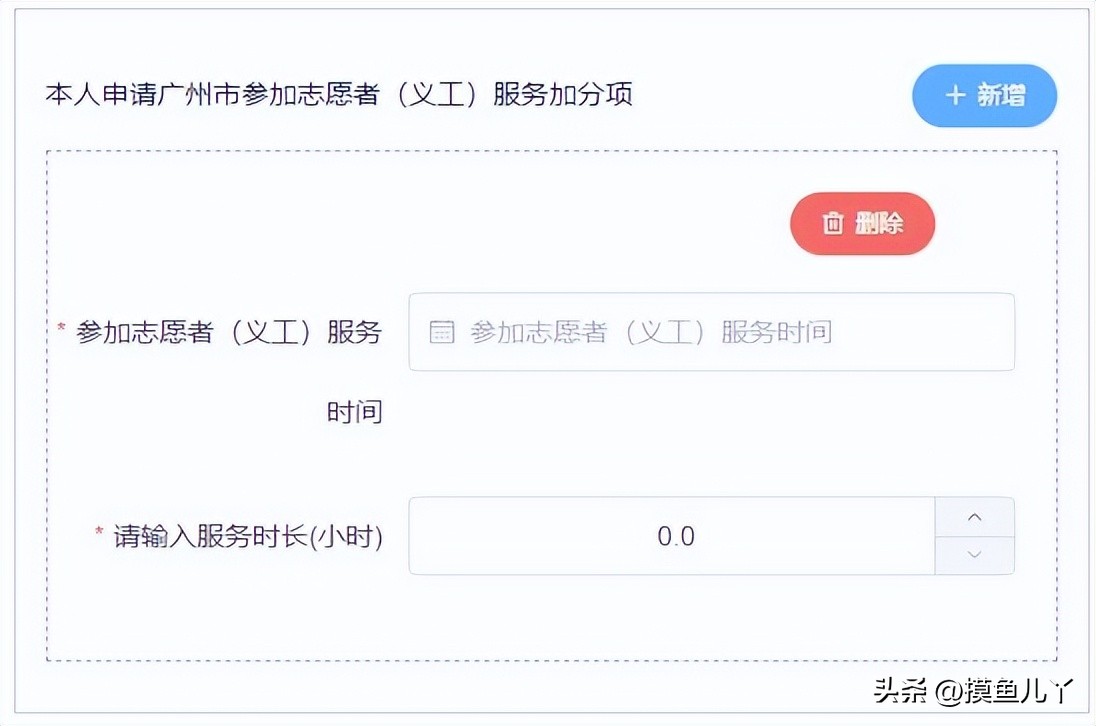Open the volunteer service time date picker
Viewport: 1096px width, 726px height.
[x=710, y=332]
